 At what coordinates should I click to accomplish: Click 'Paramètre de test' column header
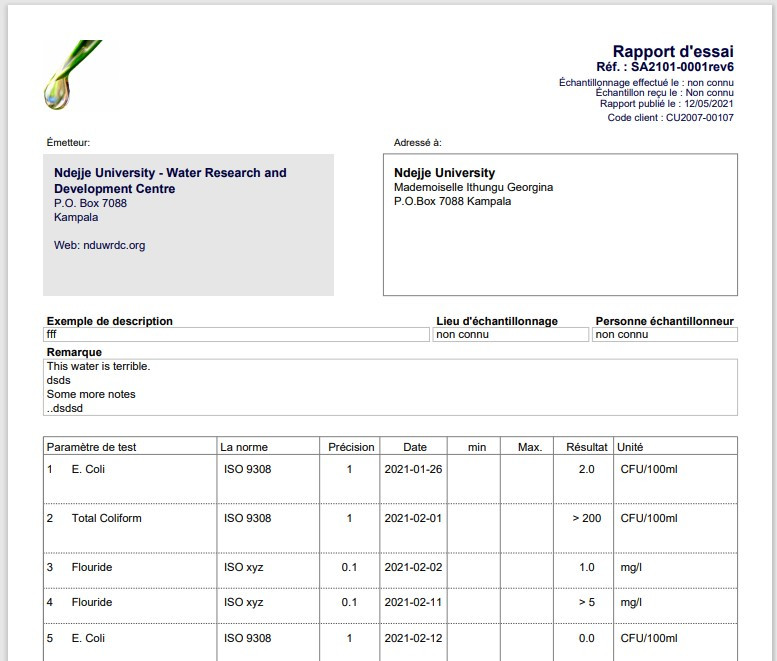click(x=91, y=447)
